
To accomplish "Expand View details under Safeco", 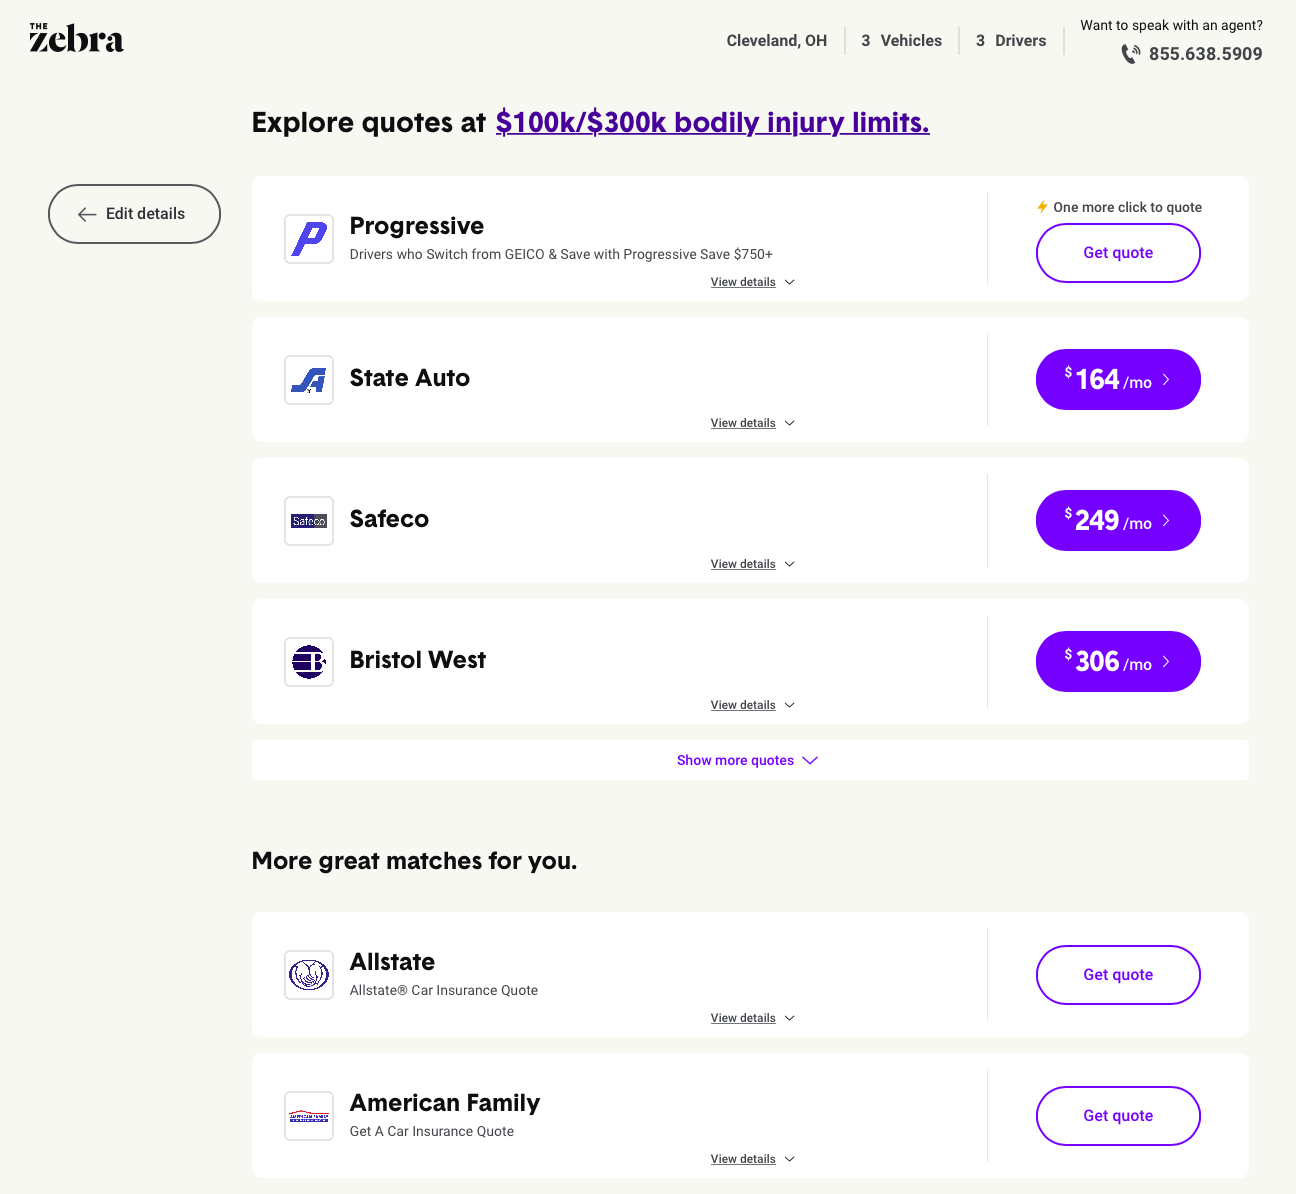I will click(x=753, y=564).
